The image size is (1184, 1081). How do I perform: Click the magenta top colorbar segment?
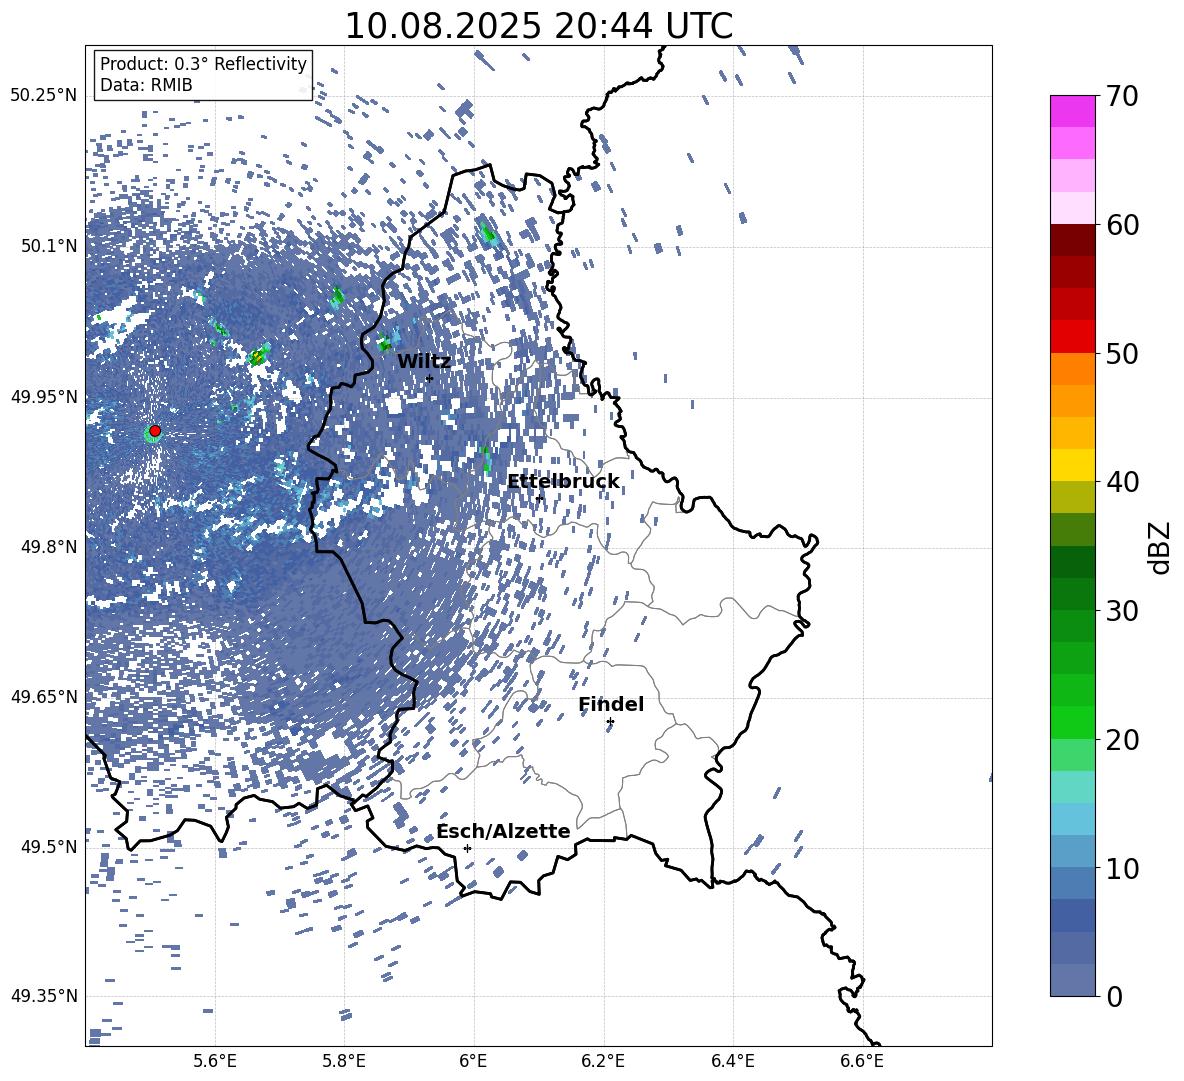1072,111
